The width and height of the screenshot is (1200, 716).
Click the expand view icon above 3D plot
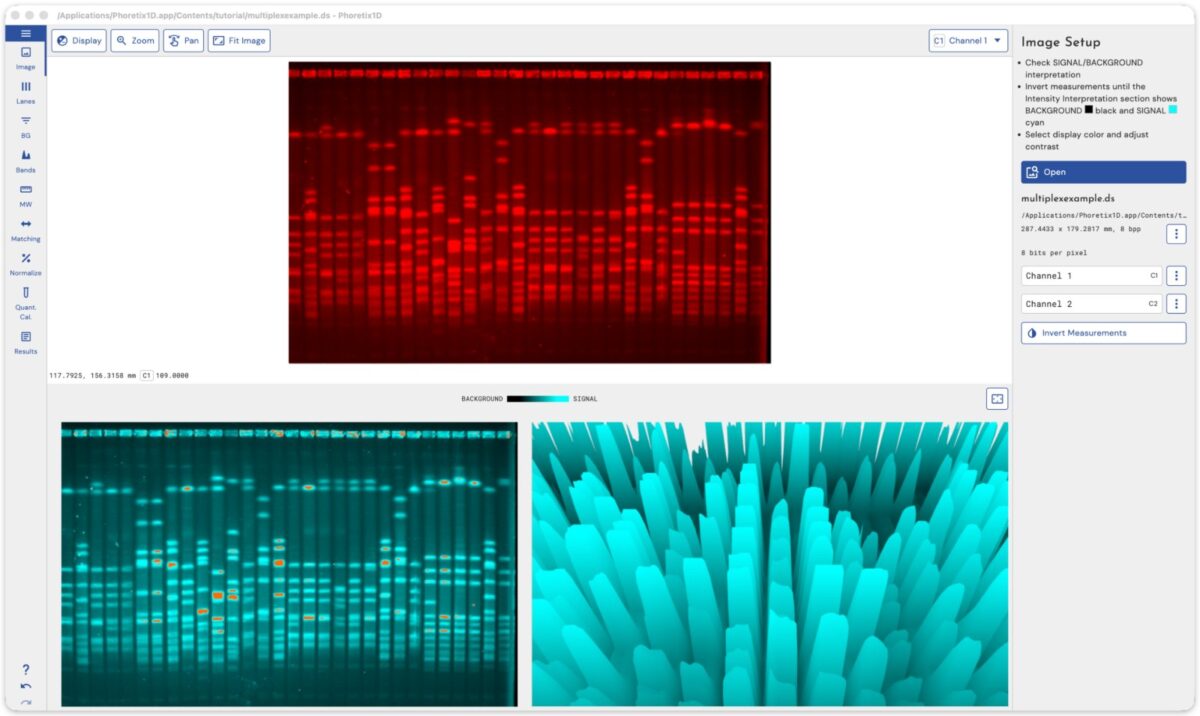pos(997,399)
